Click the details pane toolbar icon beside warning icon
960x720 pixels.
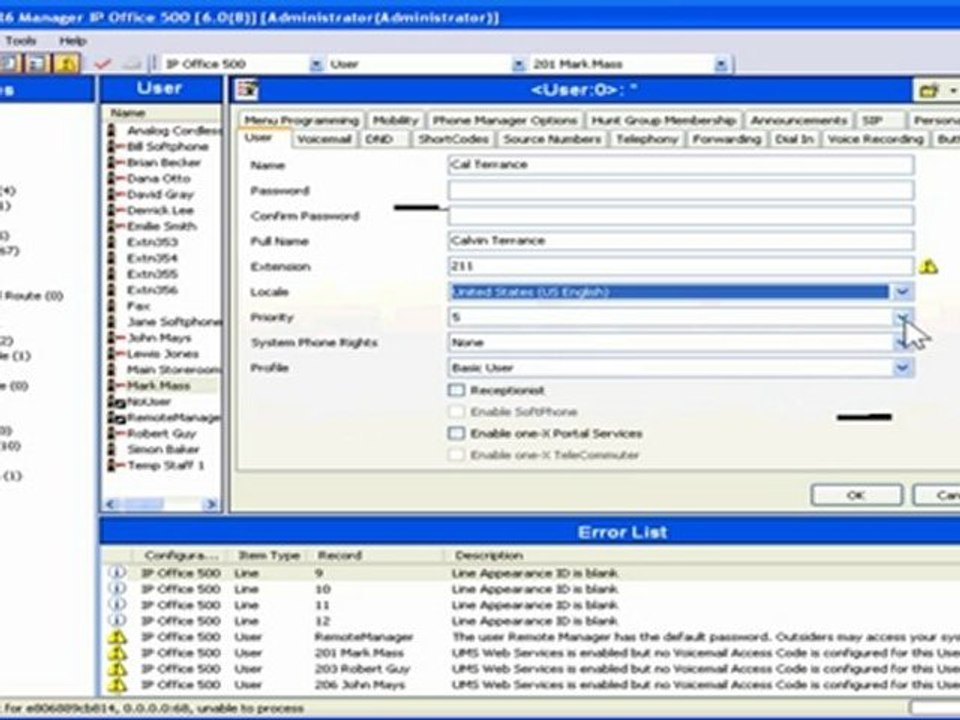tap(37, 63)
